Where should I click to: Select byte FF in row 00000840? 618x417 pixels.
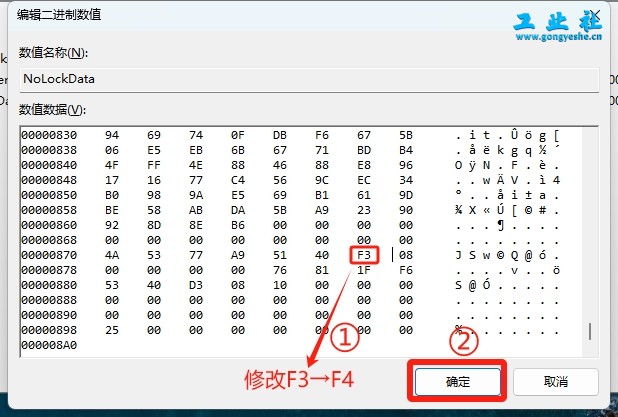pos(154,165)
